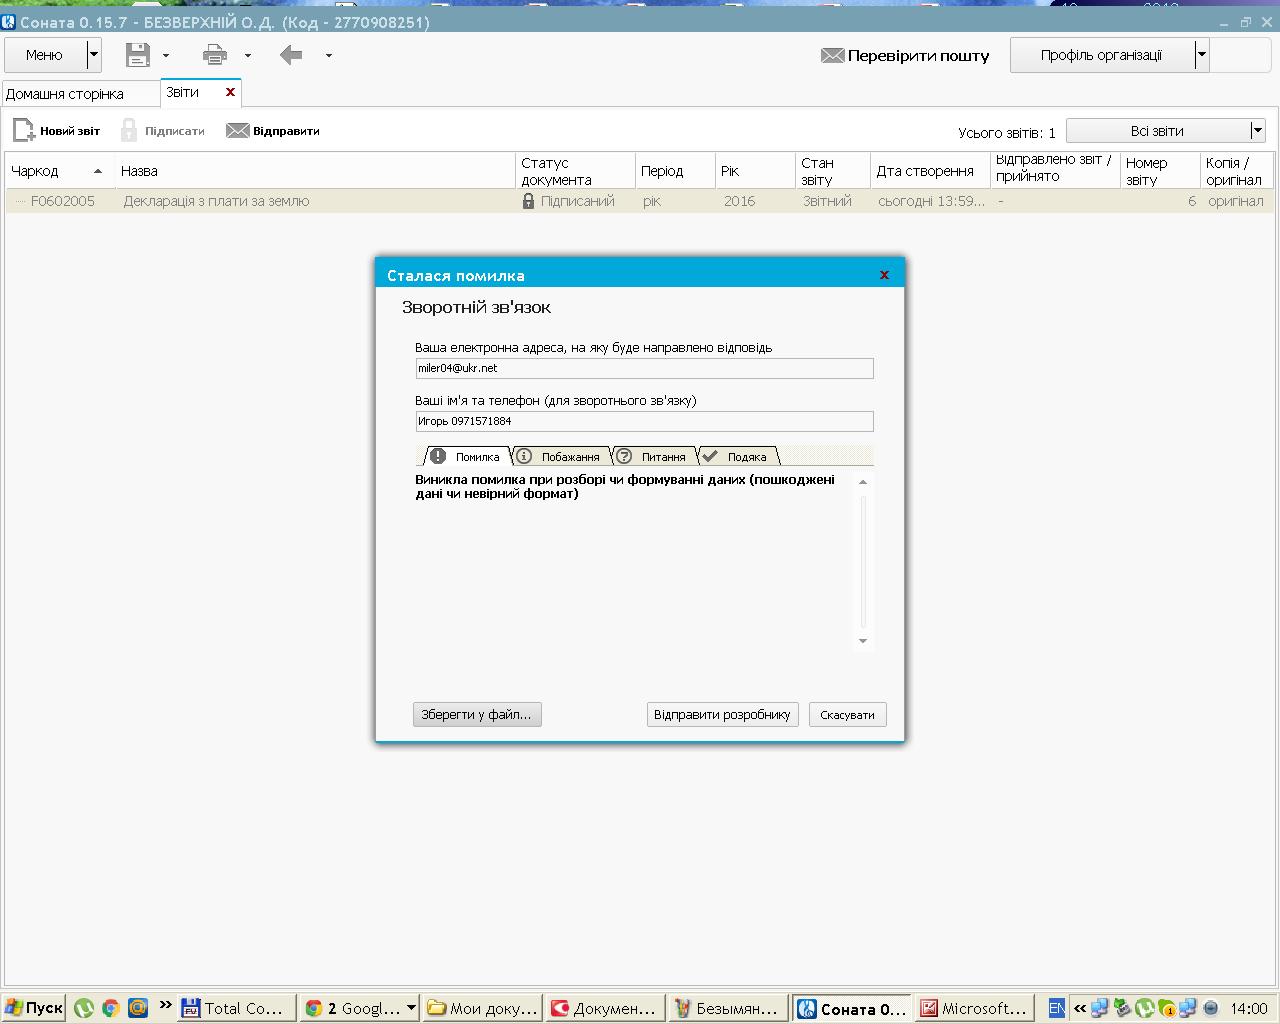This screenshot has height=1024, width=1280.
Task: Close the Сталася помилка dialog
Action: tap(884, 275)
